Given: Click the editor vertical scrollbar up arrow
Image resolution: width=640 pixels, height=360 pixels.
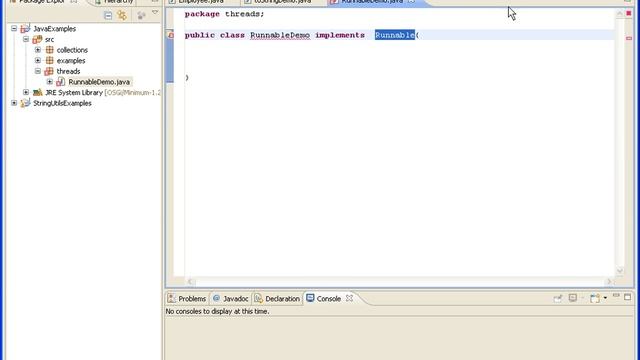Looking at the screenshot, I should point(619,14).
